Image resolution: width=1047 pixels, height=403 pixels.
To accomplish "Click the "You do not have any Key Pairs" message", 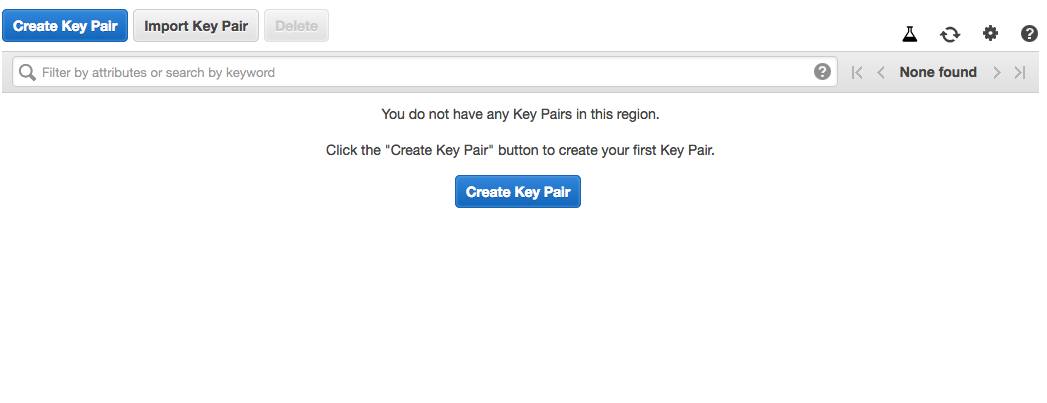I will pyautogui.click(x=520, y=114).
